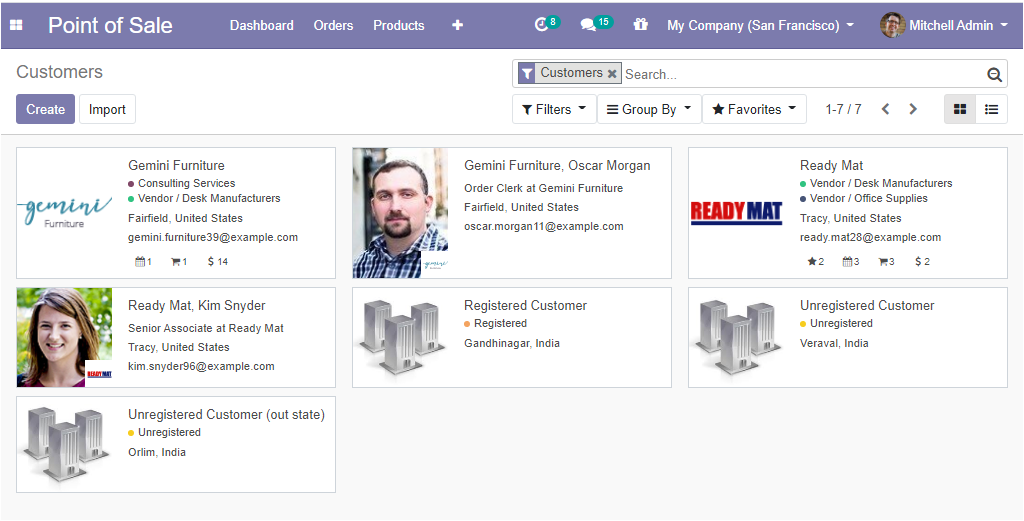Click the dark blue Vendor / Office Supplies dot
The image size is (1024, 521).
[803, 198]
